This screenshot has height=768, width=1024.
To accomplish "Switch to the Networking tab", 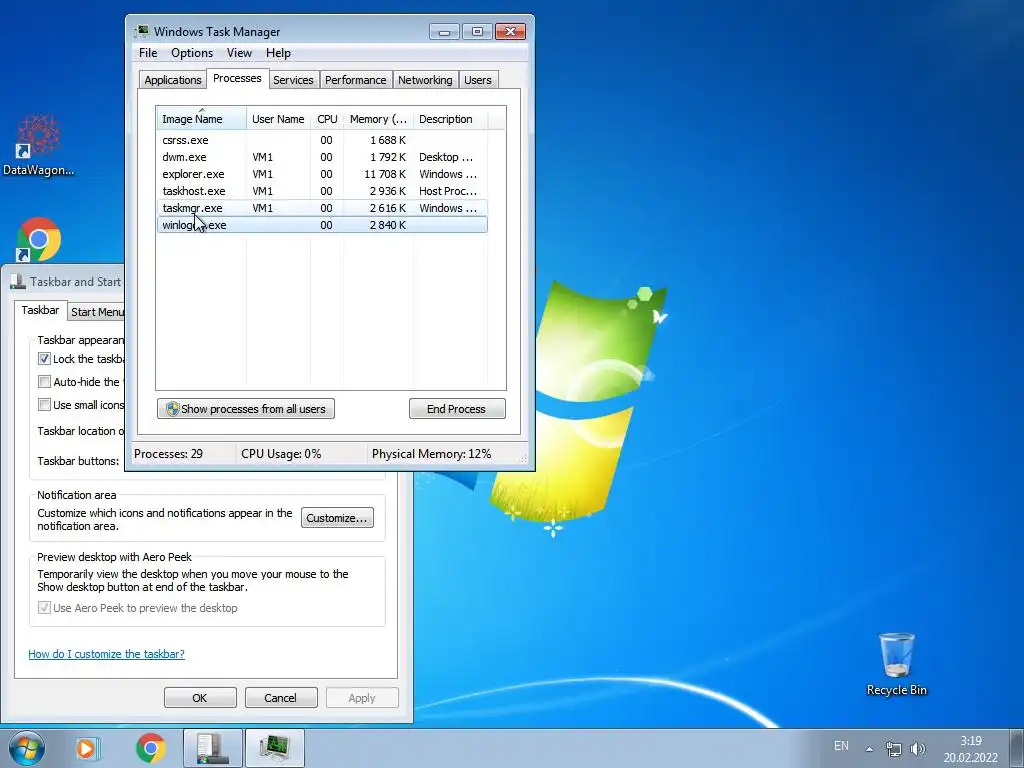I will tap(425, 80).
